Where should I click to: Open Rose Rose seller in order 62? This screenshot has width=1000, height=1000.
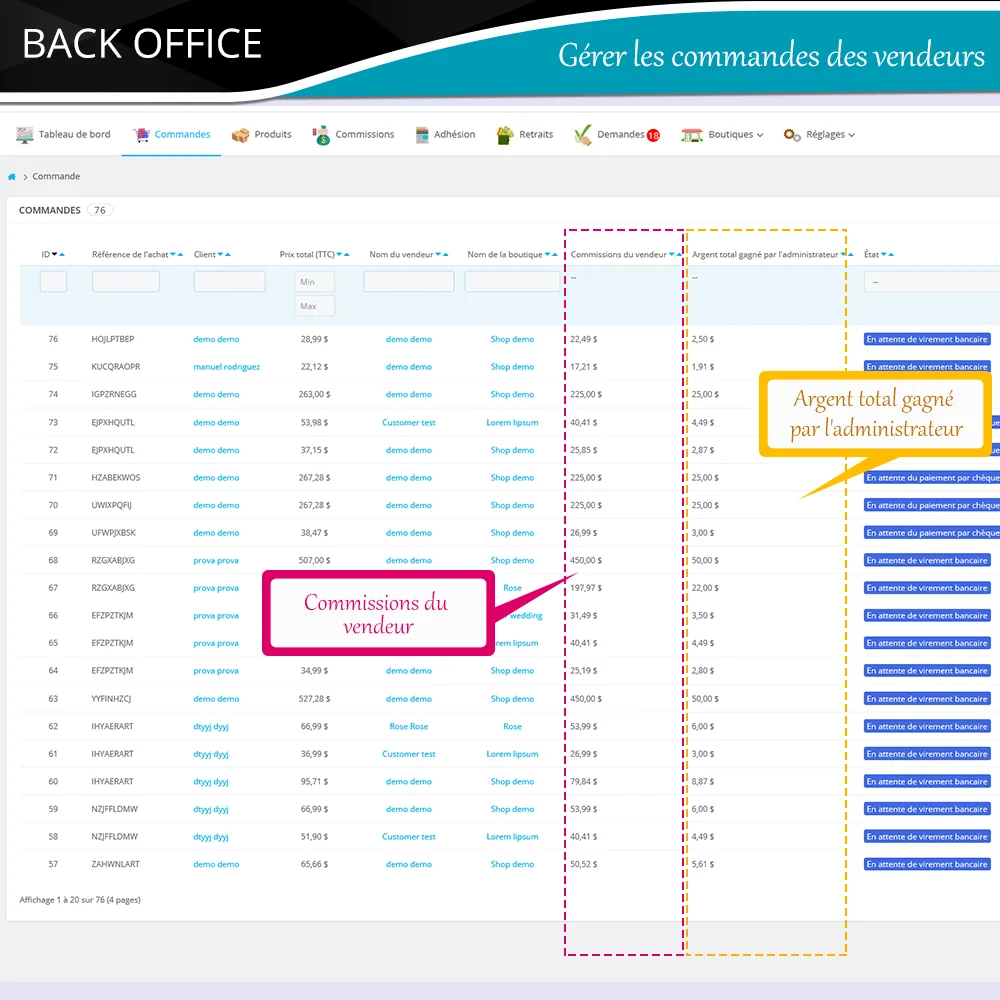409,726
